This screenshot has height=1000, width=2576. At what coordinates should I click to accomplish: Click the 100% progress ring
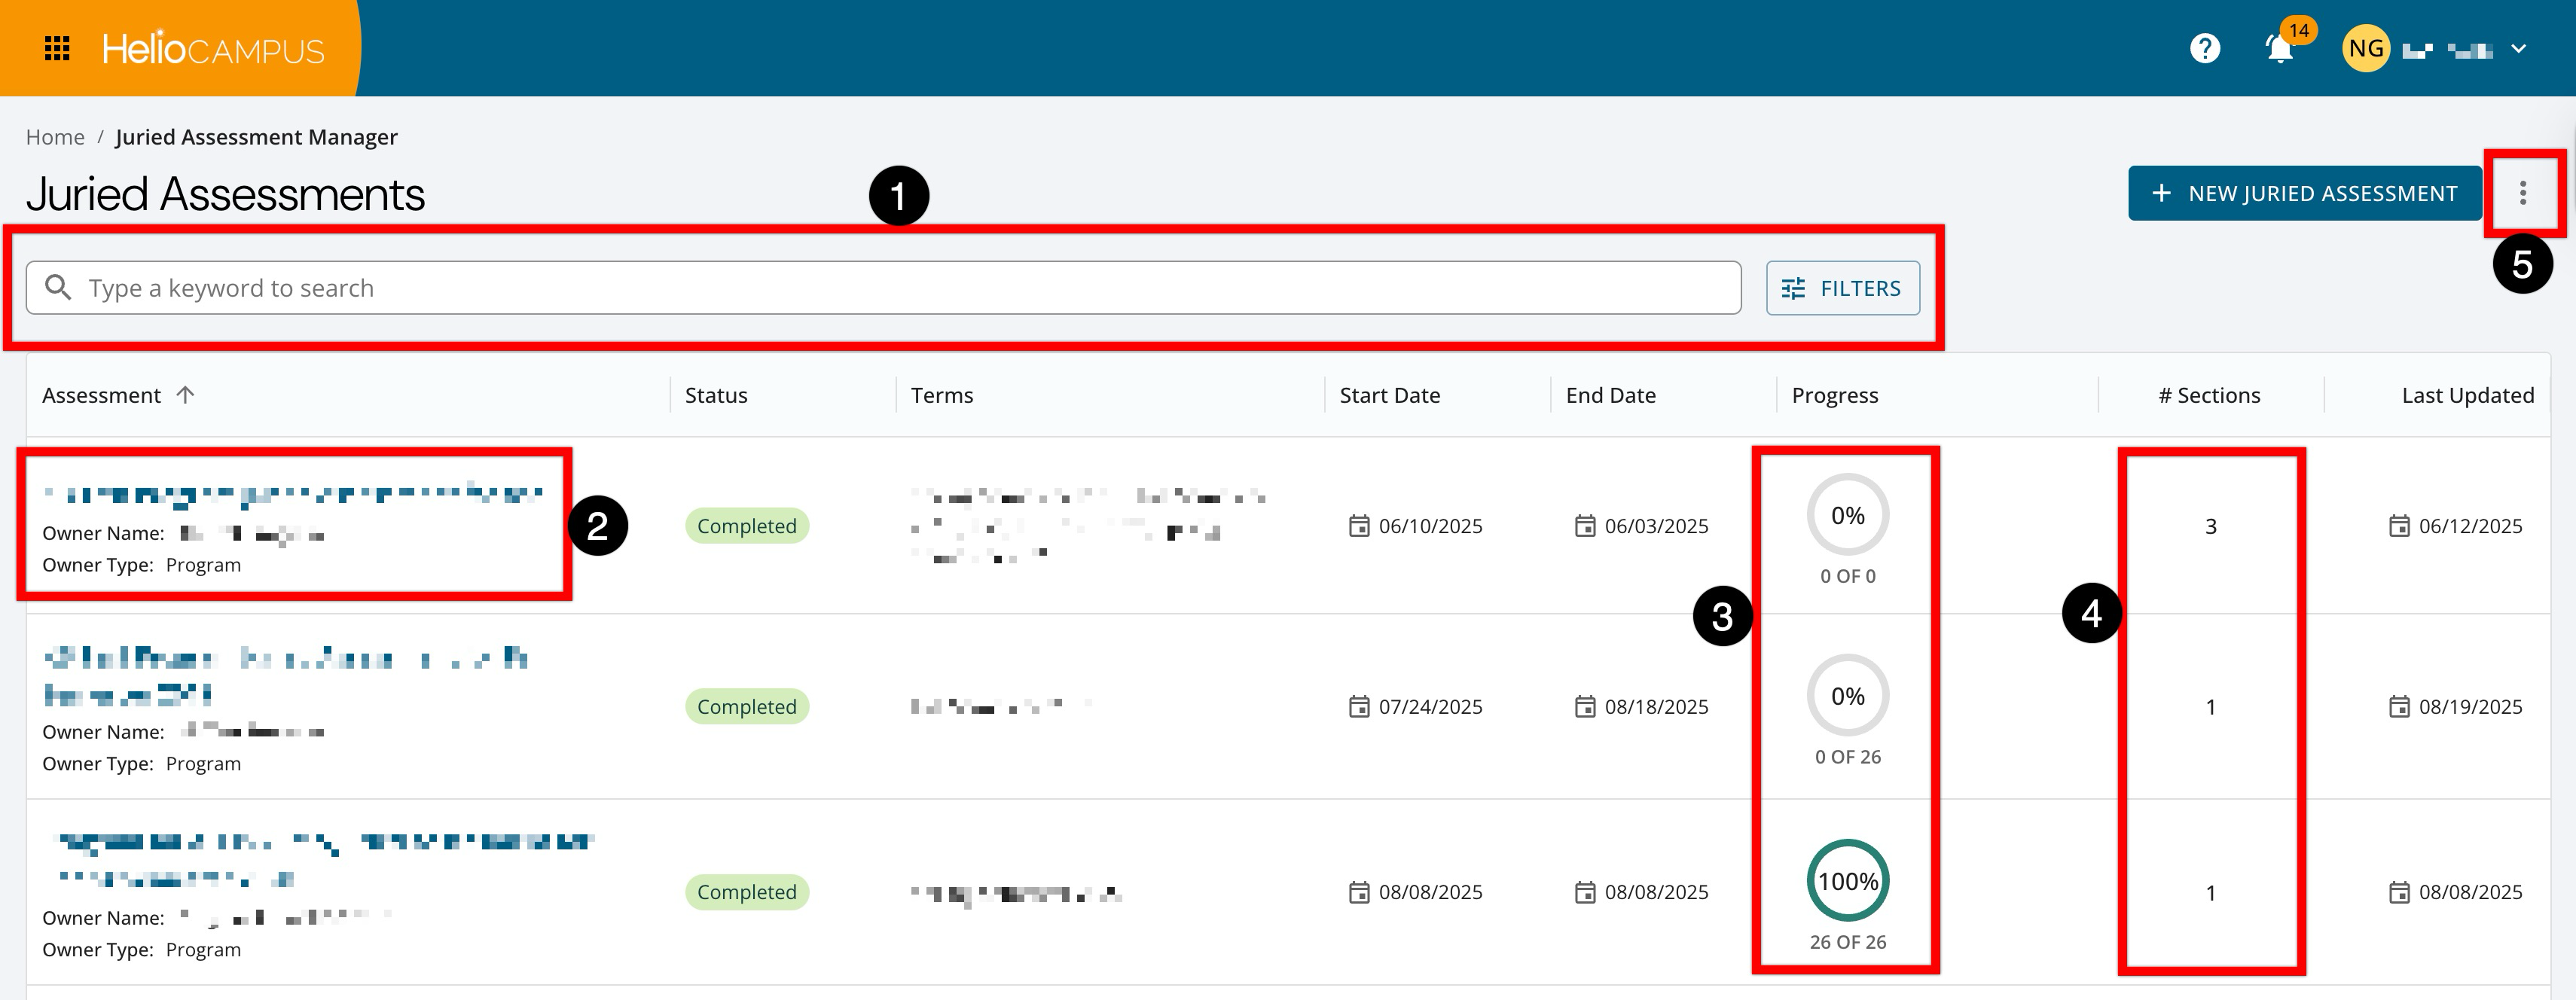1848,881
